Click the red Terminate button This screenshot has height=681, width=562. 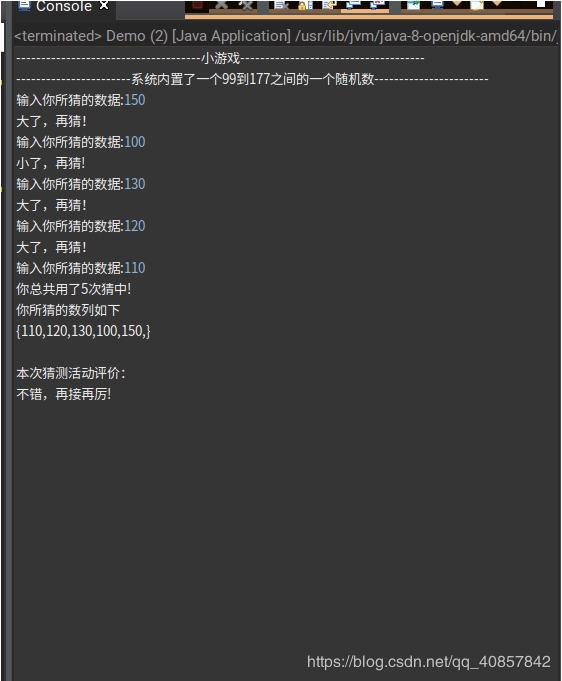click(197, 4)
